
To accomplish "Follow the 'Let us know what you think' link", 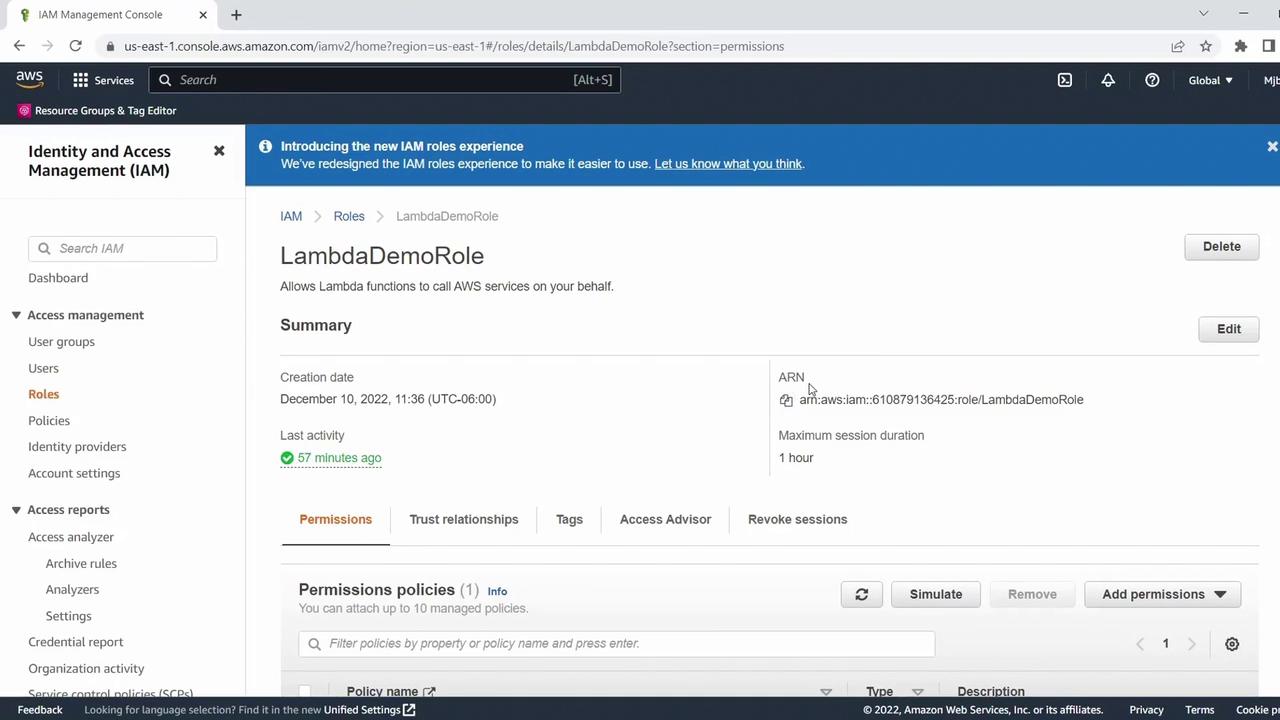I will point(728,164).
